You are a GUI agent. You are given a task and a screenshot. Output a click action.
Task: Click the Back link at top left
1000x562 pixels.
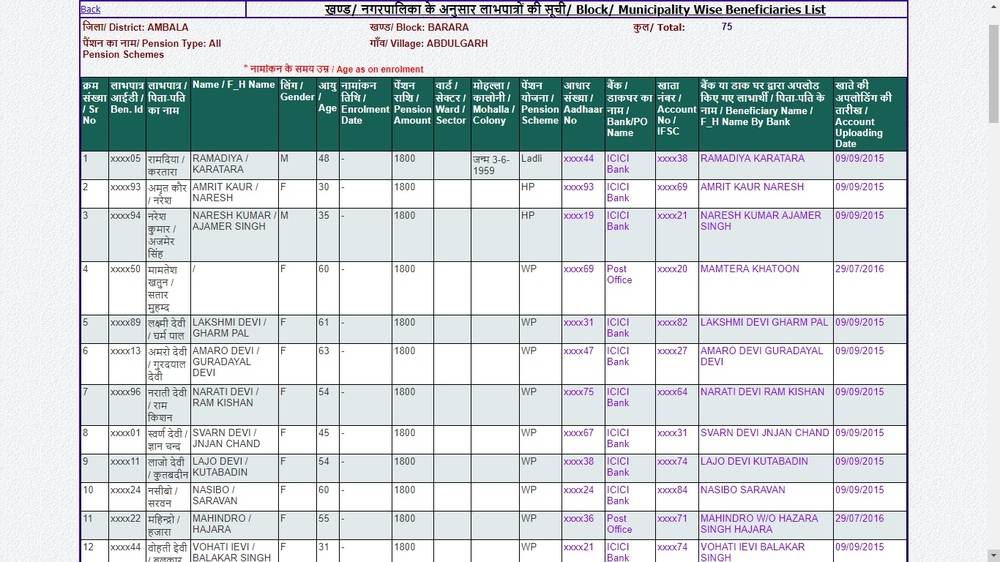[x=90, y=9]
